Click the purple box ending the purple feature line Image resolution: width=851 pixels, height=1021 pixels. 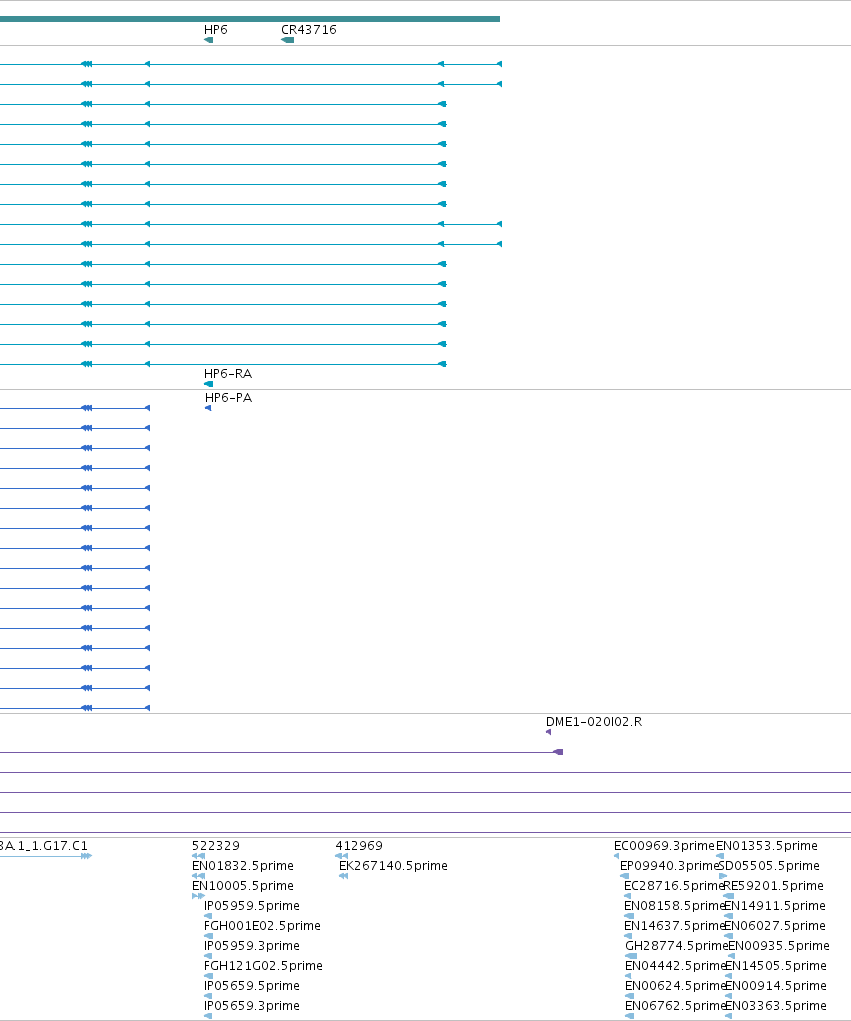coord(558,752)
